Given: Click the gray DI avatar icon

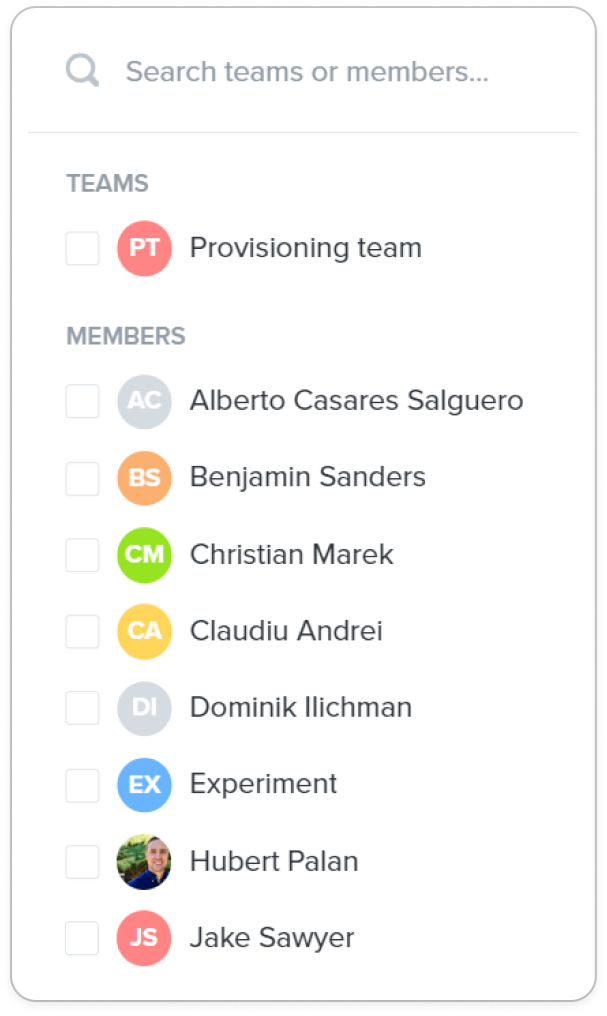Looking at the screenshot, I should coord(144,708).
